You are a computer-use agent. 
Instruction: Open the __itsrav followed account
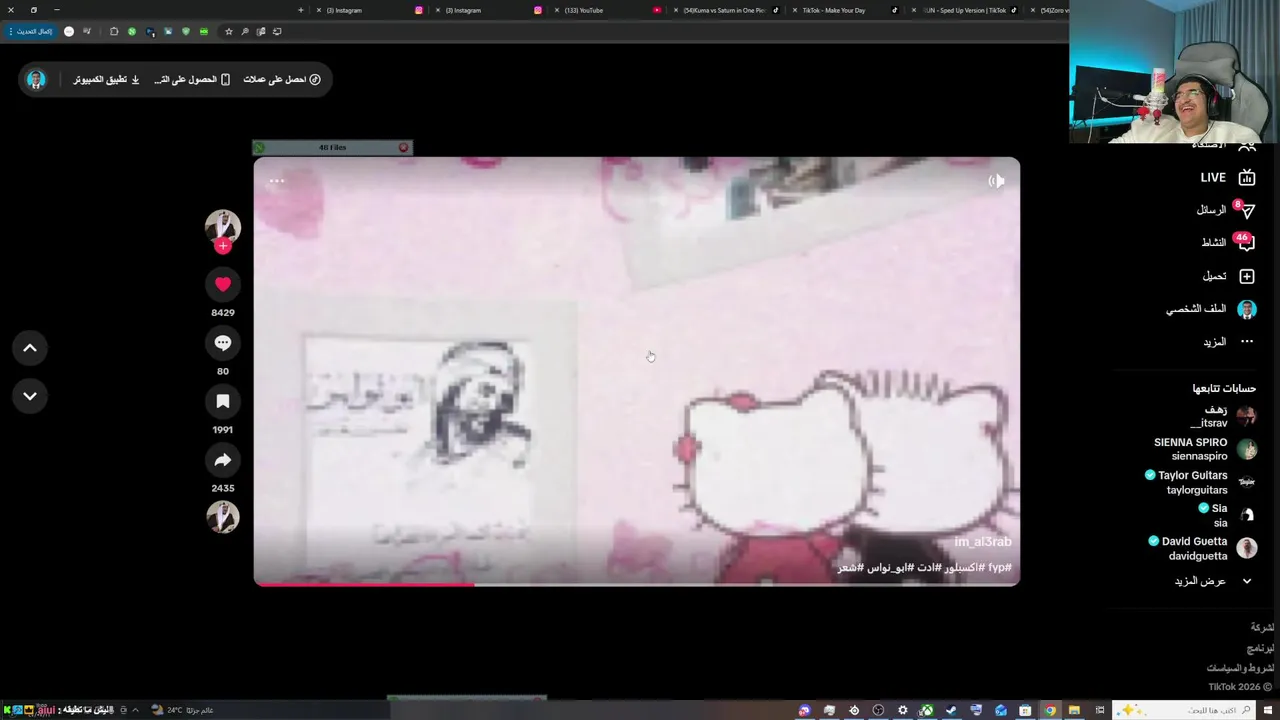pyautogui.click(x=1223, y=417)
